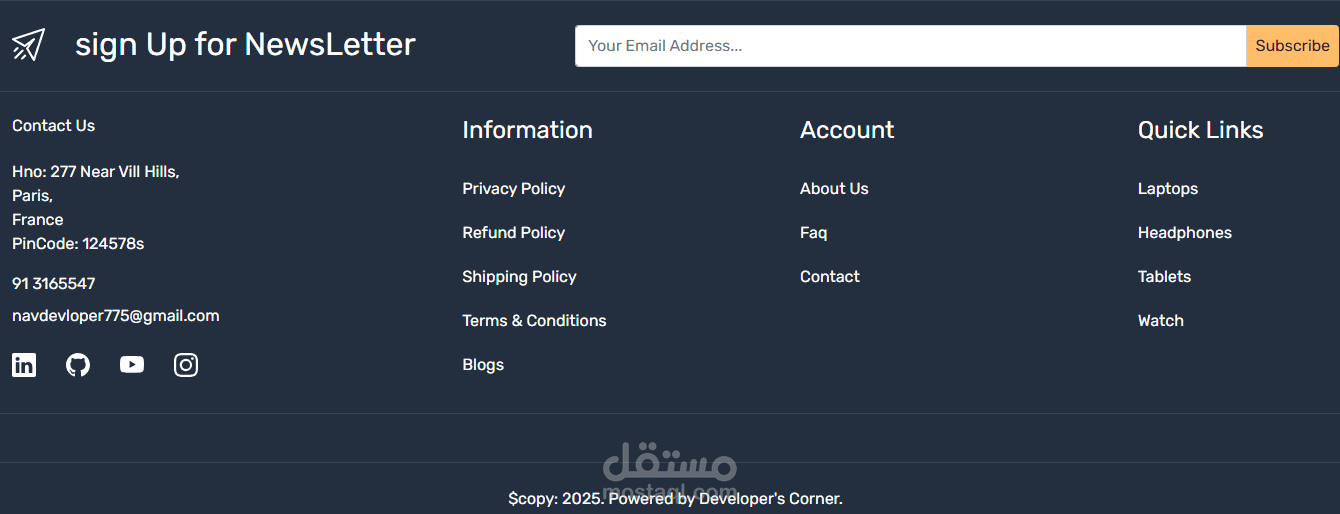
Task: Visit the GitHub profile icon
Action: click(x=78, y=365)
